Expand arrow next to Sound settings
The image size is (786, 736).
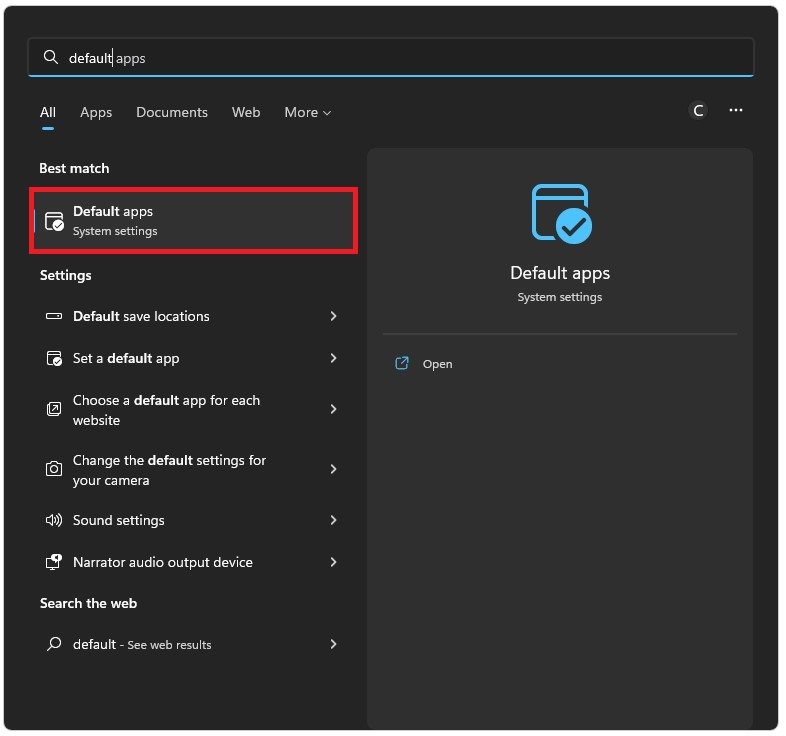pyautogui.click(x=333, y=520)
